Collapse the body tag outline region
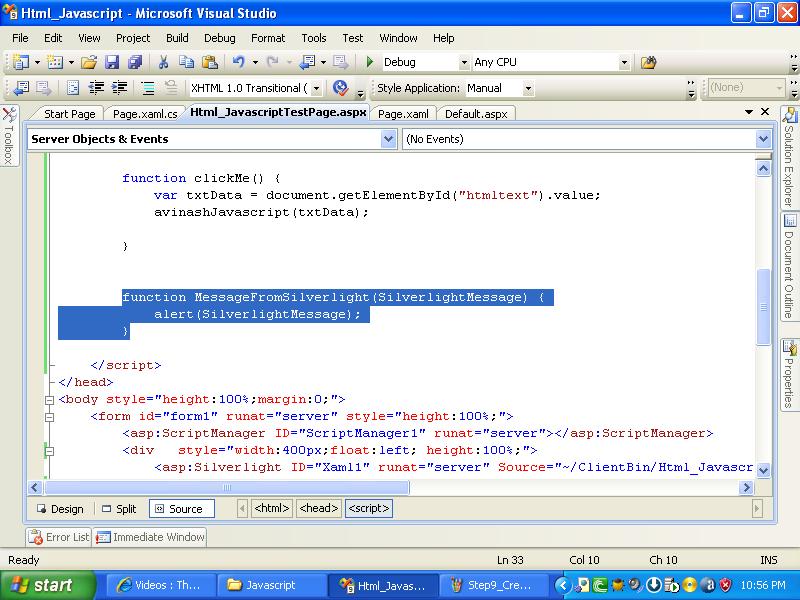800x600 pixels. click(x=49, y=400)
